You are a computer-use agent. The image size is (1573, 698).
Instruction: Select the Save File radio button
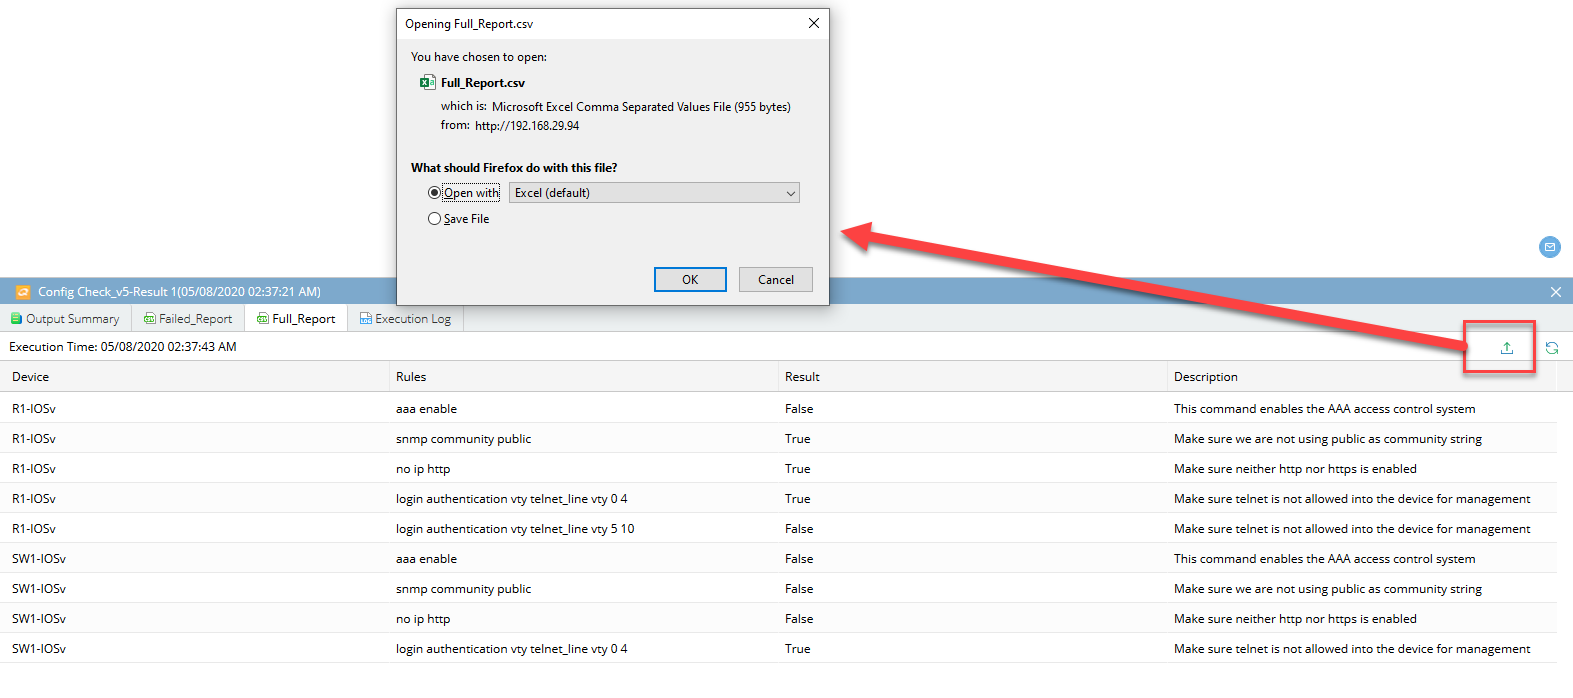point(434,219)
